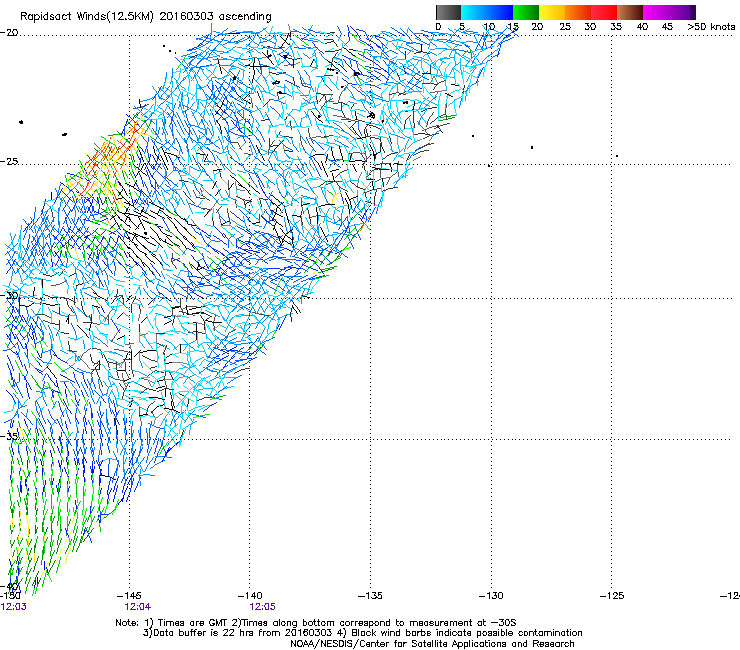Select the '-30' latitude axis label
This screenshot has height=650, width=740.
point(9,295)
